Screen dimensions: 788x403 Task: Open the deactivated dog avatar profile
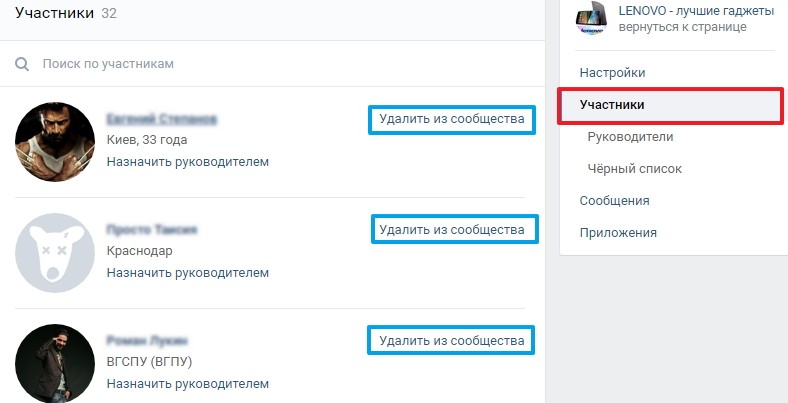coord(55,253)
